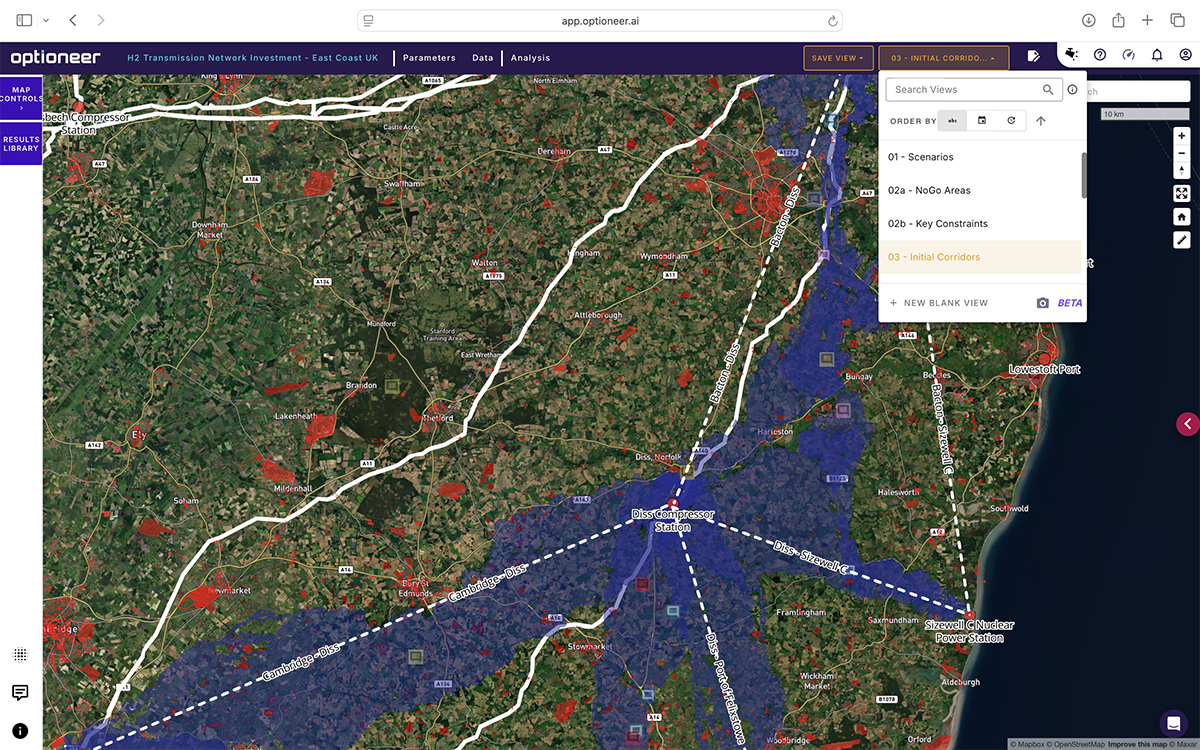The image size is (1200, 750).
Task: Open the support chat widget bottom right
Action: (1173, 723)
